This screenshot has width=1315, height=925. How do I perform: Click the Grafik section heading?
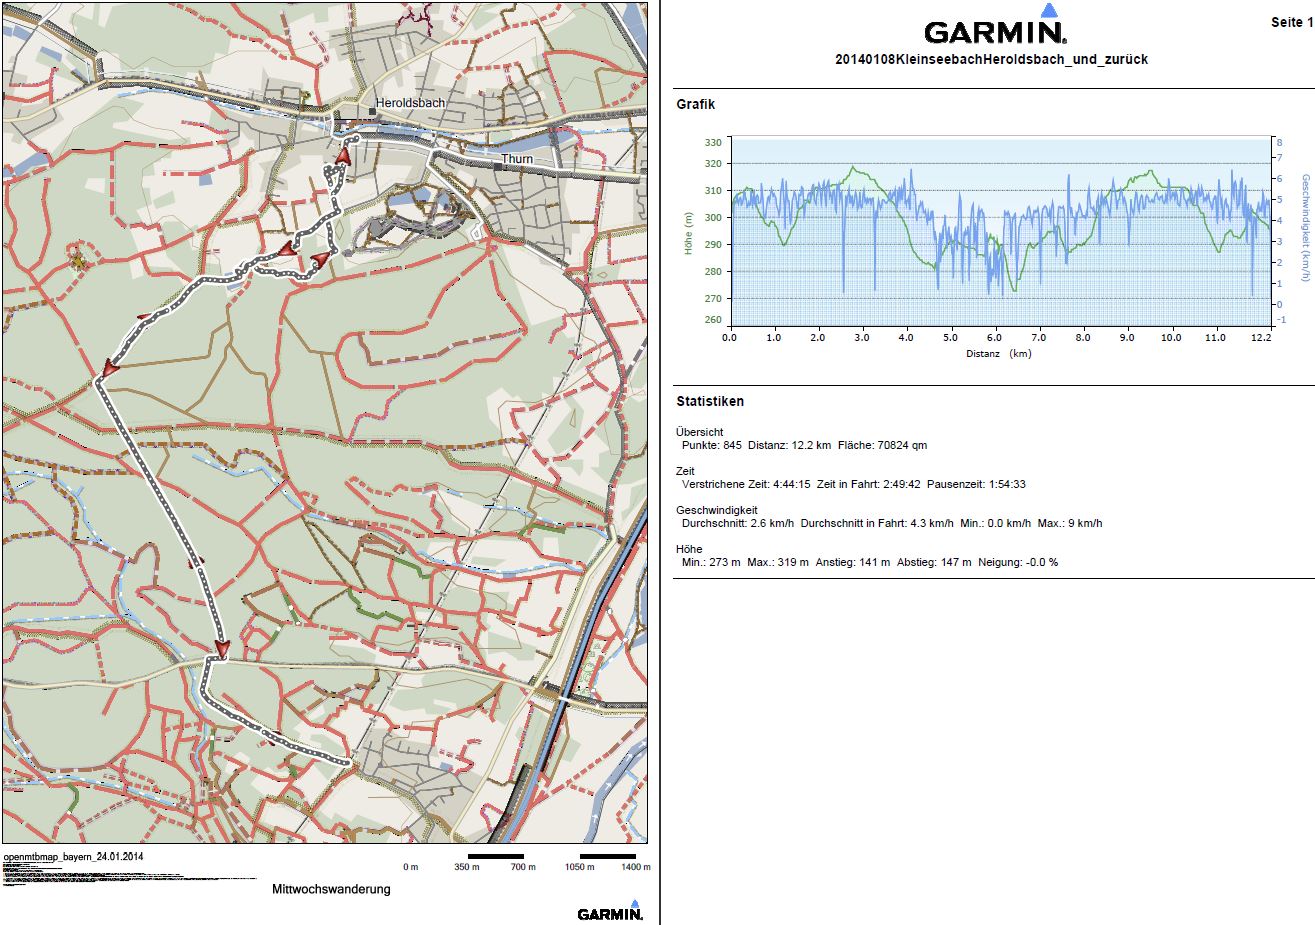click(x=696, y=104)
